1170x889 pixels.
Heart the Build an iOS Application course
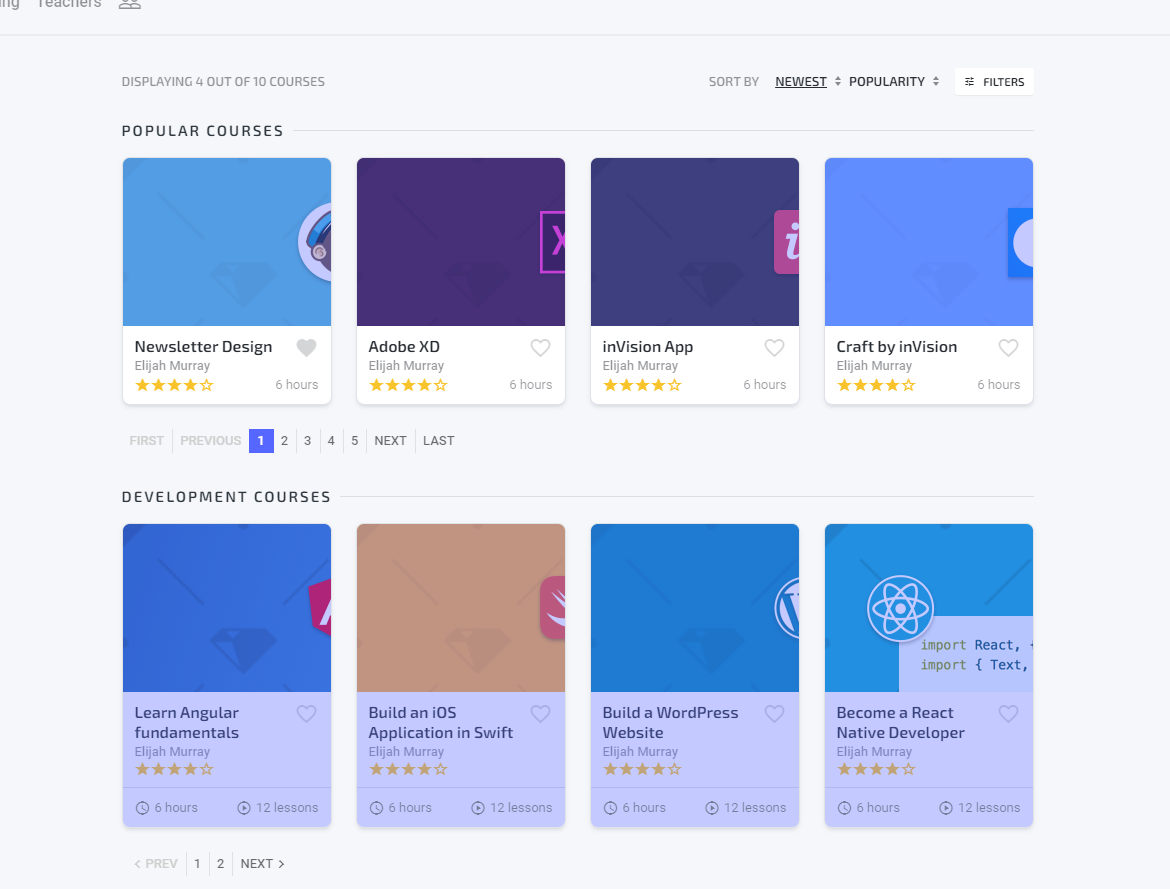(540, 714)
